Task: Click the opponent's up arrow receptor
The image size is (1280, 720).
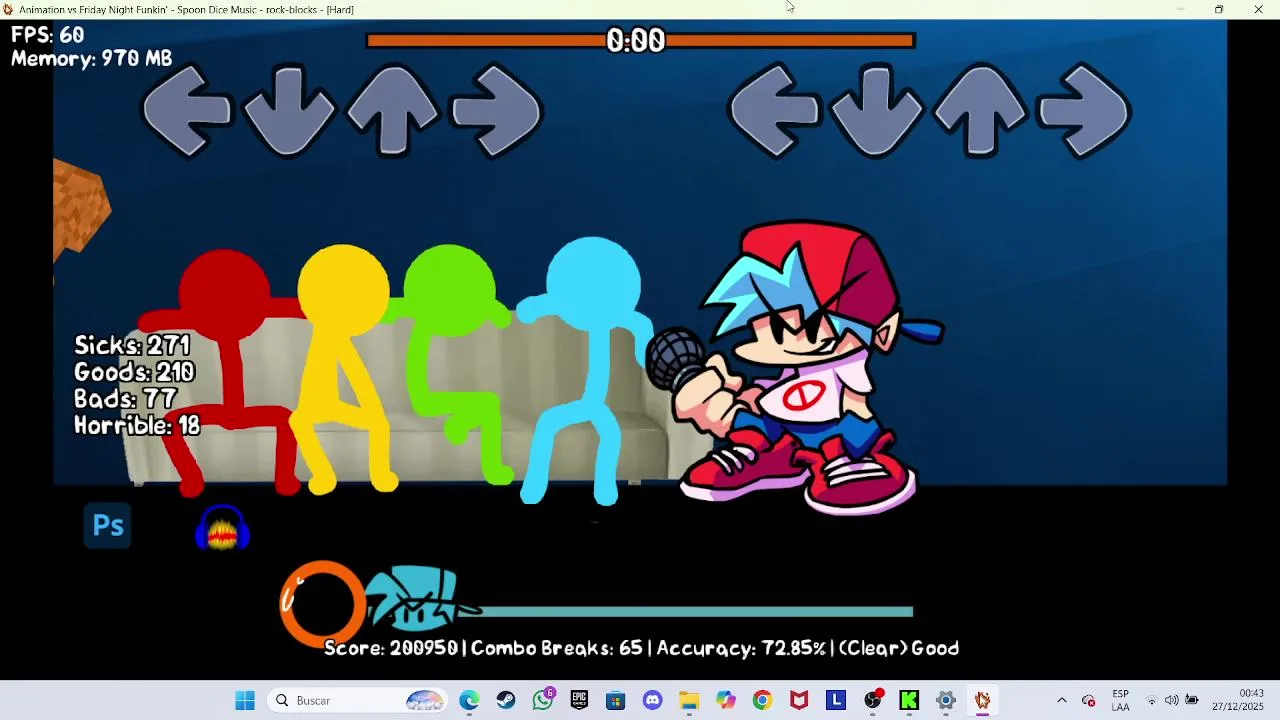Action: (x=393, y=110)
